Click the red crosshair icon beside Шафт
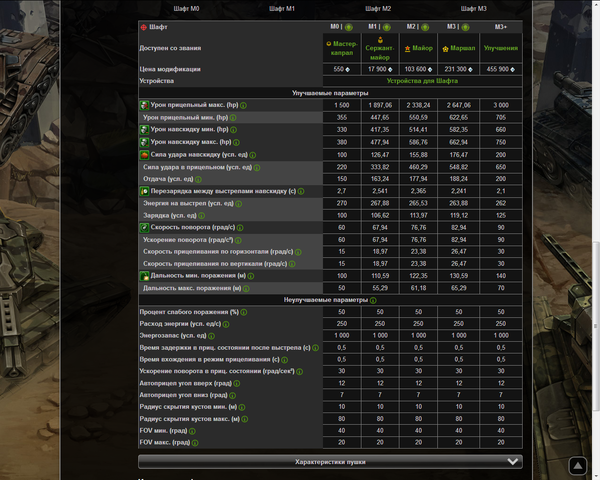The width and height of the screenshot is (600, 480). (x=144, y=27)
